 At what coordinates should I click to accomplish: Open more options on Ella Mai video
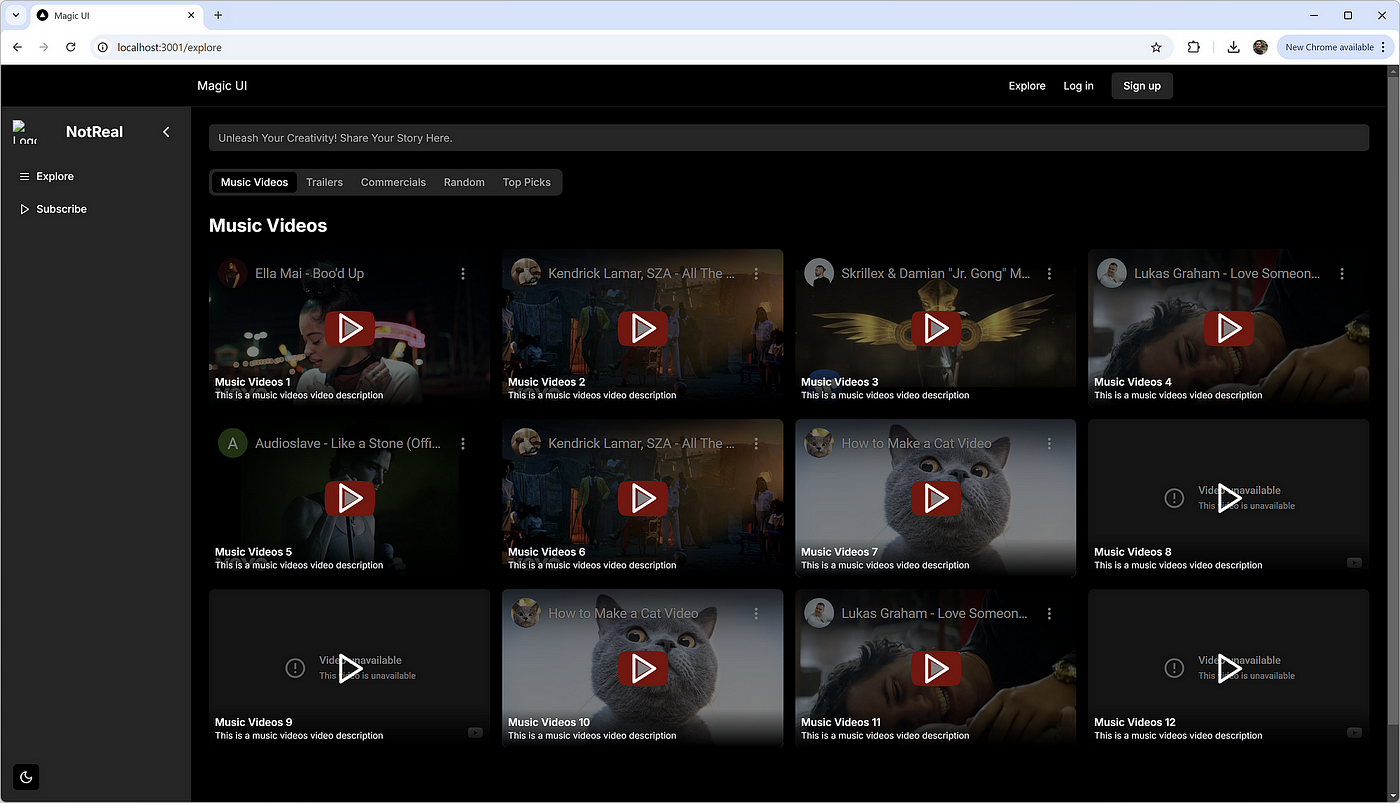tap(463, 273)
